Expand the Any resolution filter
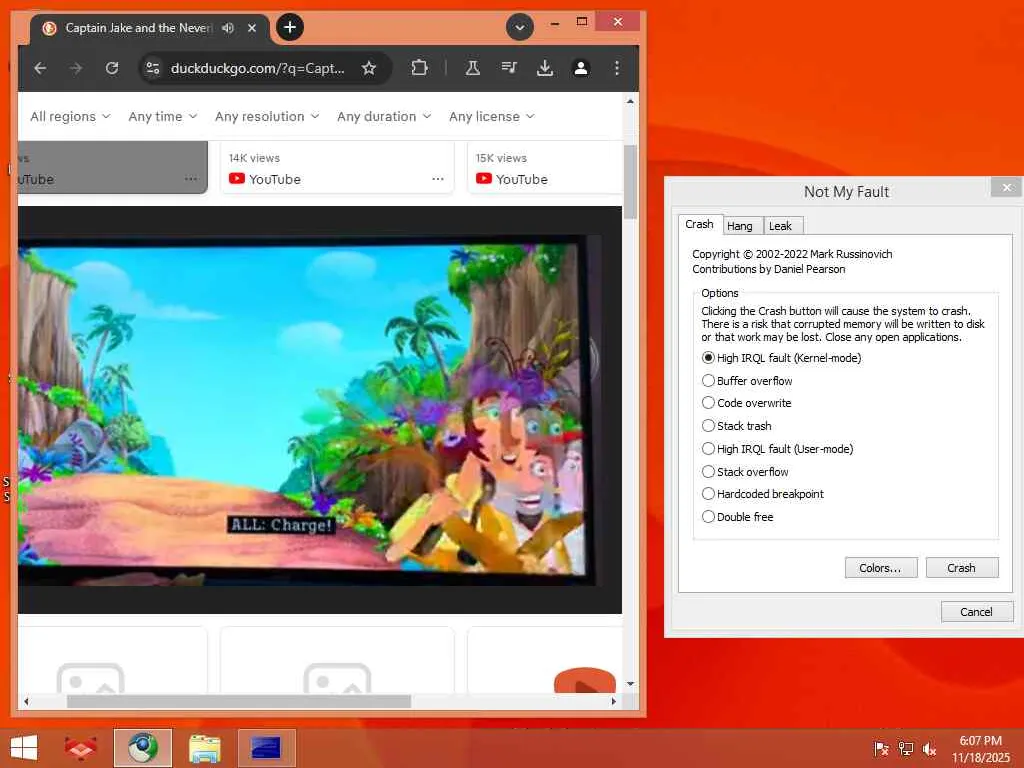 click(x=267, y=116)
